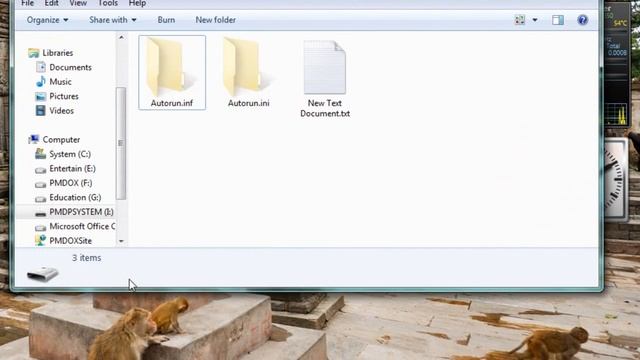This screenshot has height=360, width=640.
Task: Open the System (C:) drive
Action: pyautogui.click(x=70, y=154)
